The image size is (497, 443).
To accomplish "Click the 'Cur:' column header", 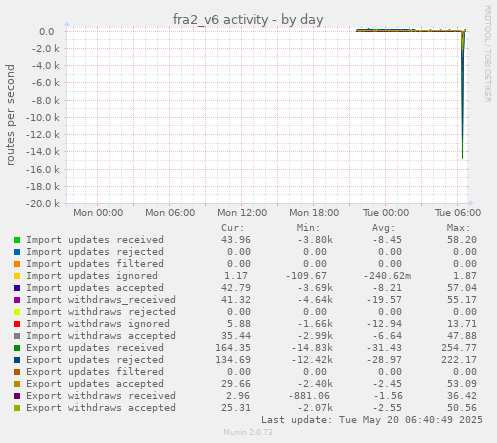I will [233, 228].
